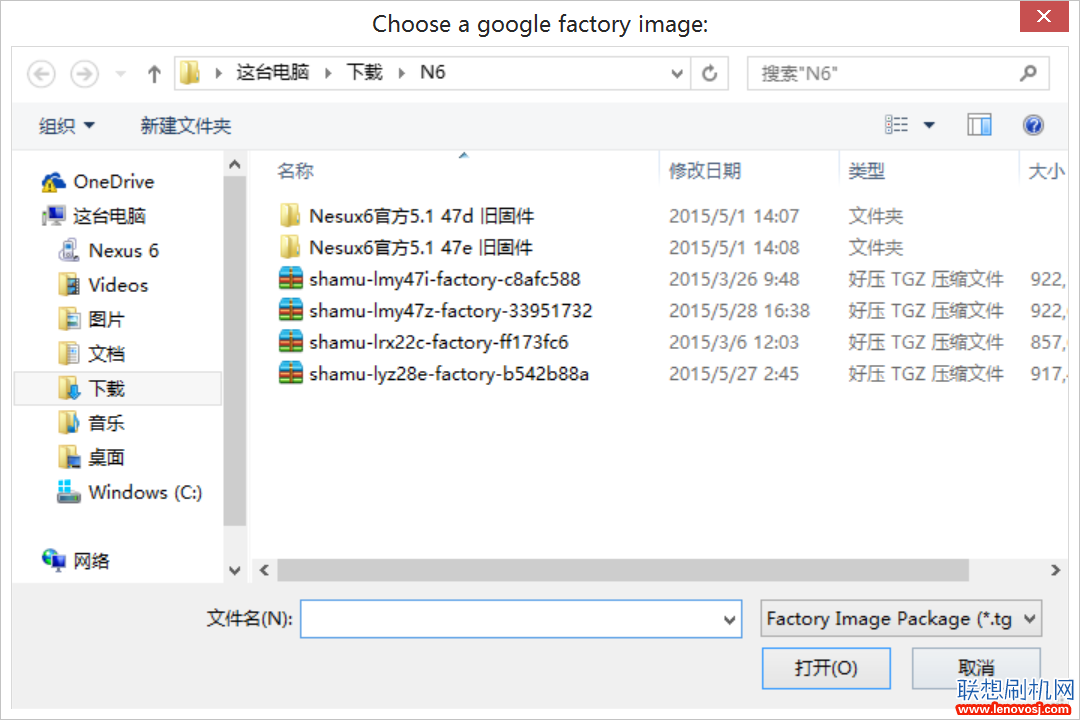Viewport: 1080px width, 720px height.
Task: Select 下载 in the address path
Action: (x=364, y=72)
